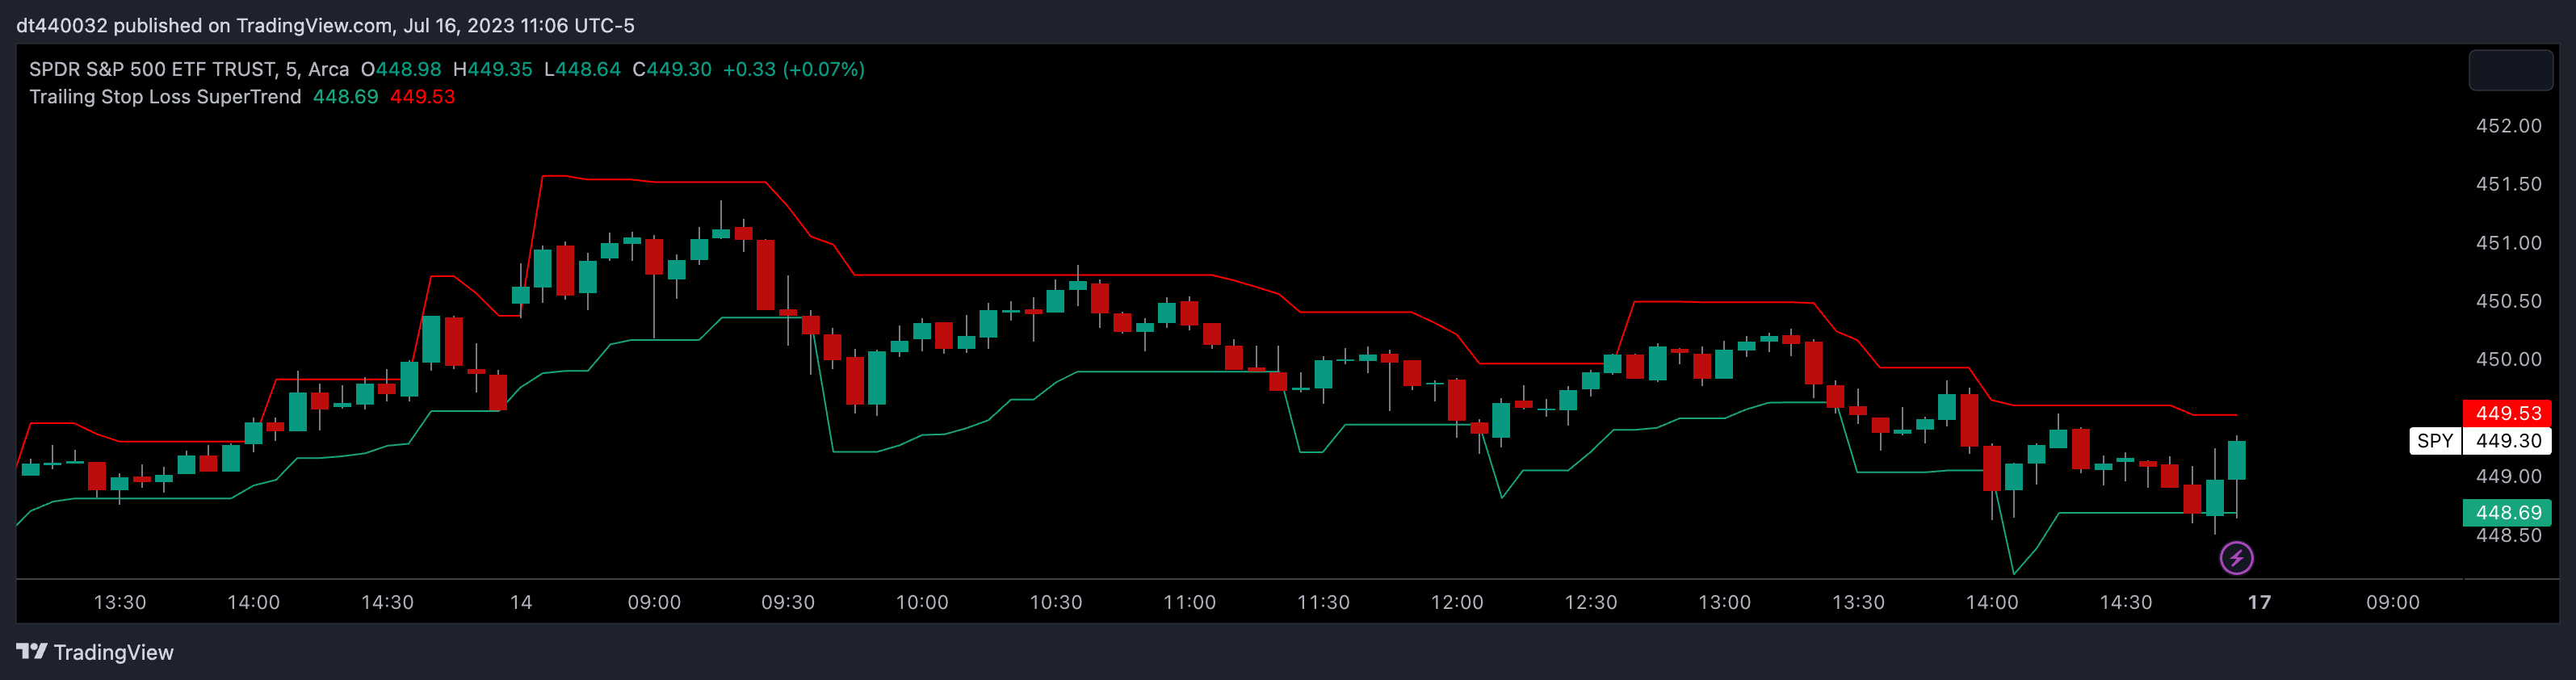Click the change value +0.33 (+0.07%)
The image size is (2576, 680).
[x=794, y=69]
